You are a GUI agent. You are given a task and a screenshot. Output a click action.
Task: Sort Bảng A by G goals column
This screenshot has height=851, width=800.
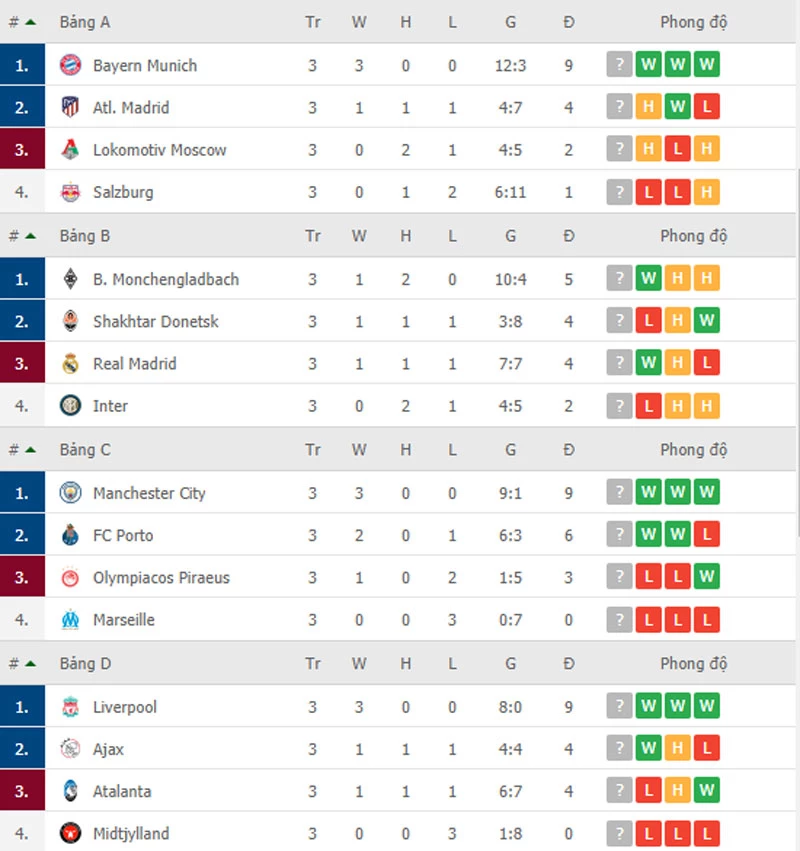(x=510, y=22)
